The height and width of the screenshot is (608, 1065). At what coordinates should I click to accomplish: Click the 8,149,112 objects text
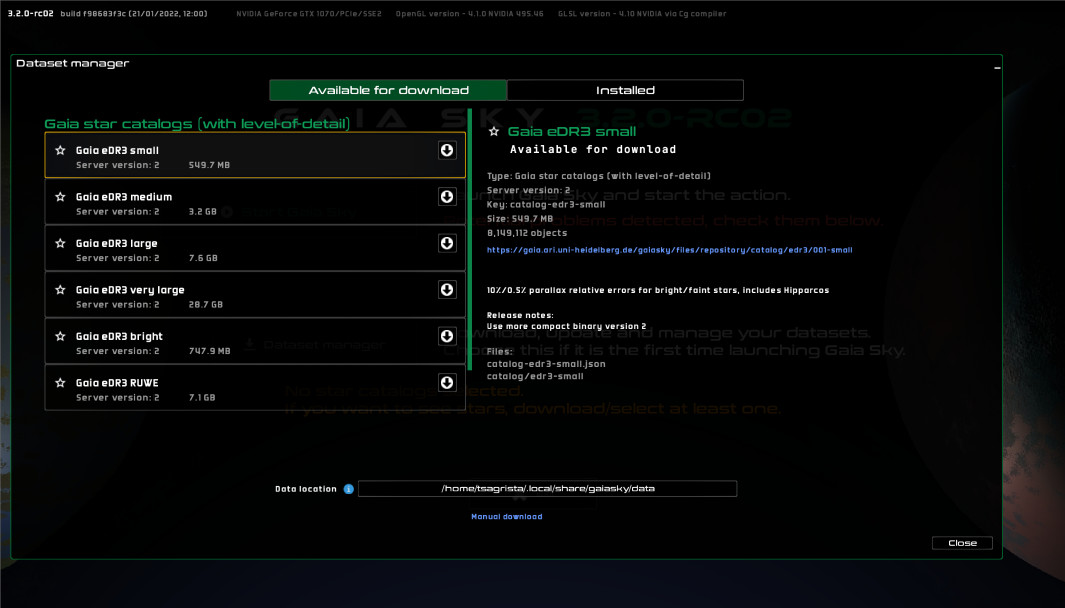point(526,233)
